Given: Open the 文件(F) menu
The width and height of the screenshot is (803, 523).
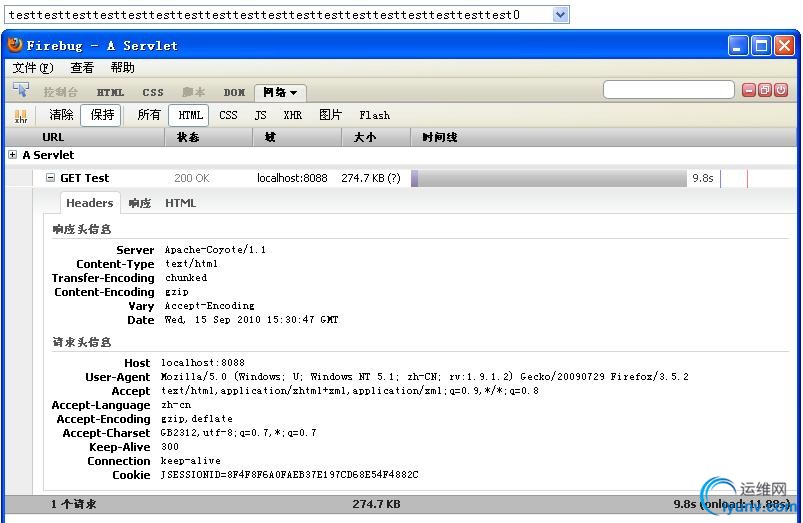Looking at the screenshot, I should coord(33,68).
